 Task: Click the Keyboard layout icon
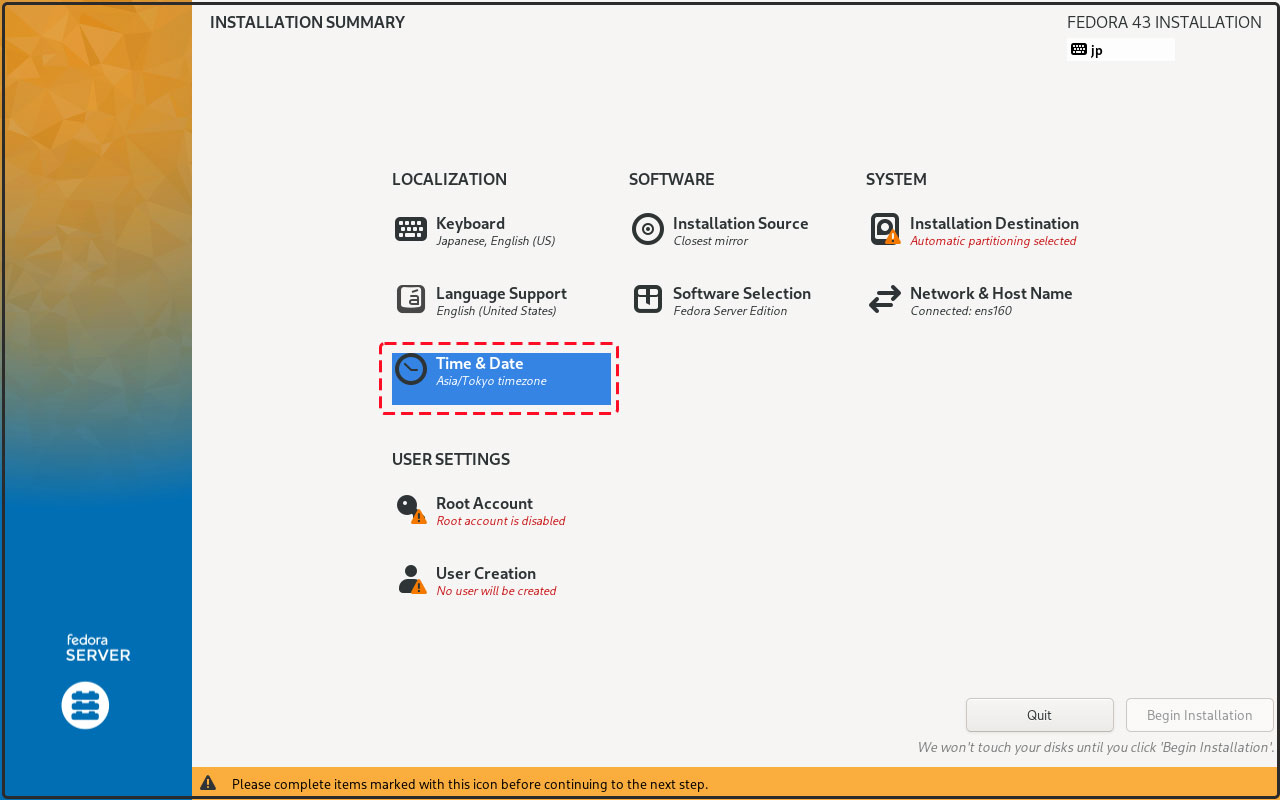[x=411, y=230]
